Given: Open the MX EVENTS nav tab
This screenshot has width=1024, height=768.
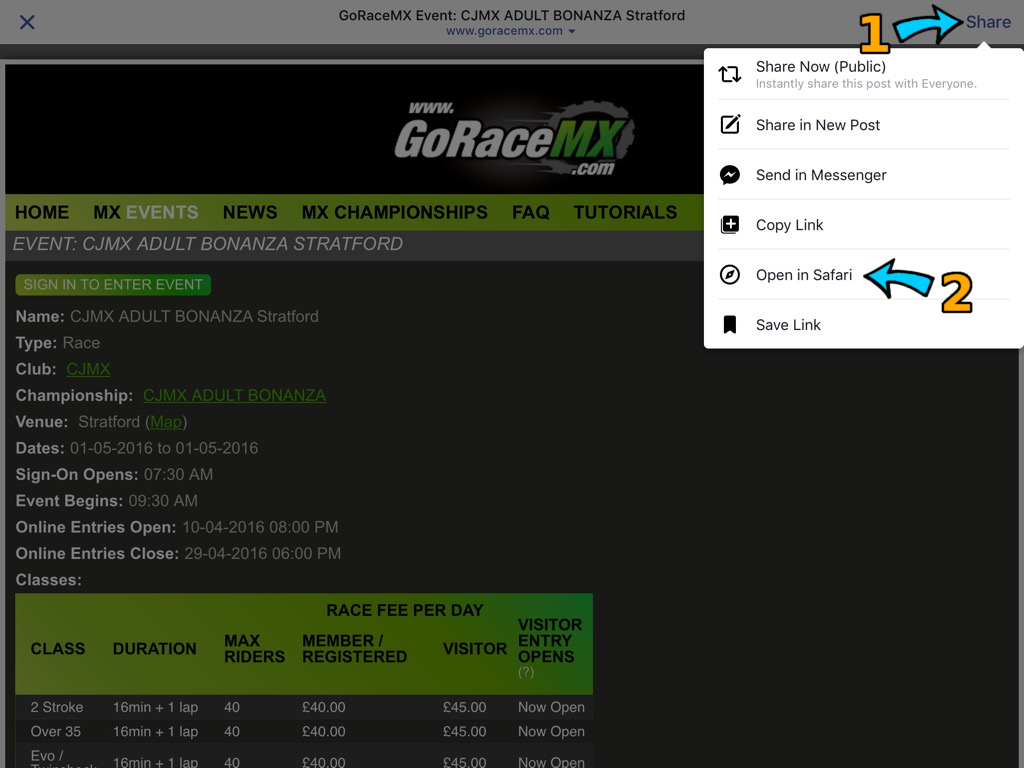Looking at the screenshot, I should (146, 212).
